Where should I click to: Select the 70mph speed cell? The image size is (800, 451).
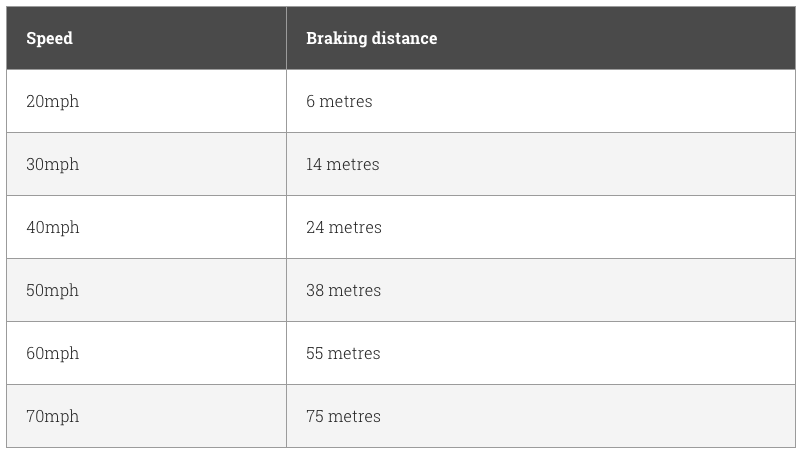pos(52,416)
